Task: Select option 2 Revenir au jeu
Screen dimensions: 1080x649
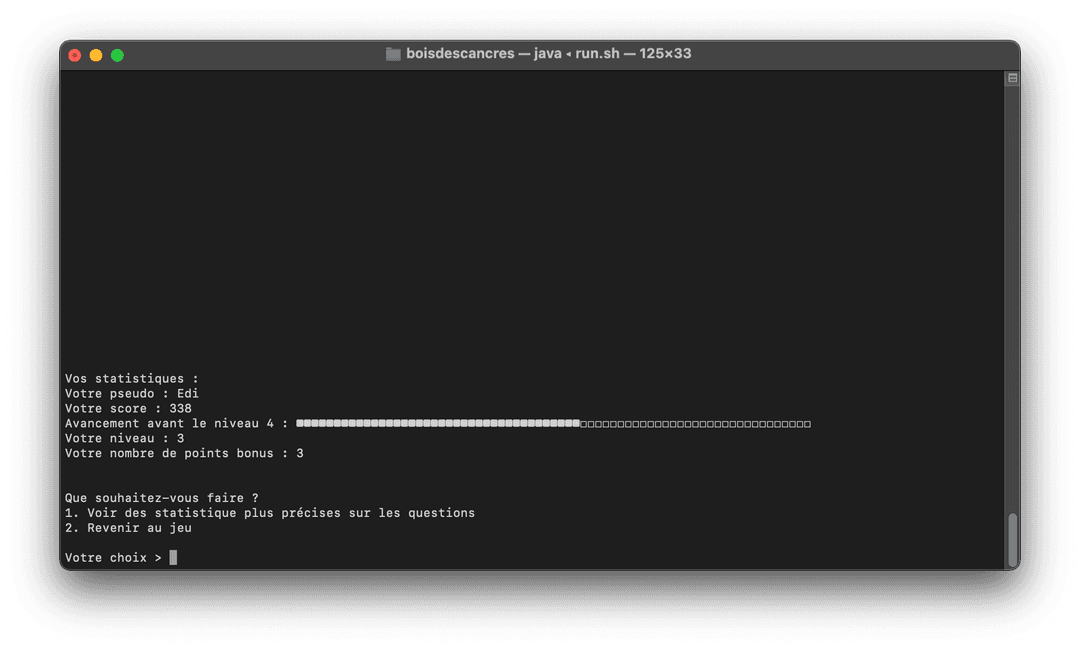Action: [x=128, y=527]
